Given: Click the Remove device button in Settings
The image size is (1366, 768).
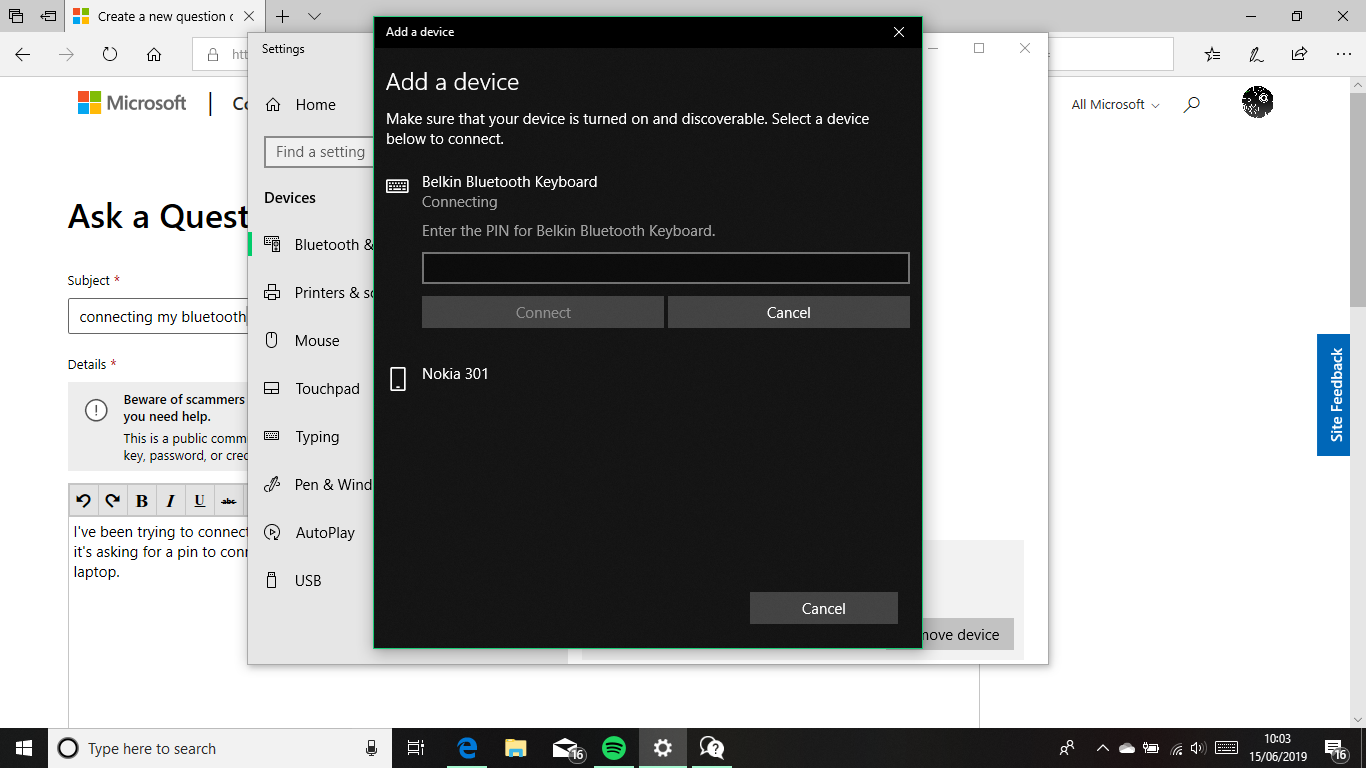Looking at the screenshot, I should (967, 635).
